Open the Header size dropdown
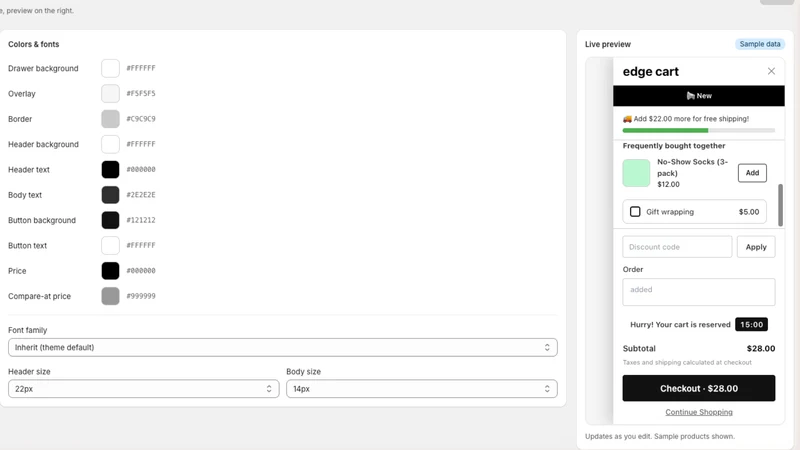This screenshot has width=800, height=450. click(143, 389)
